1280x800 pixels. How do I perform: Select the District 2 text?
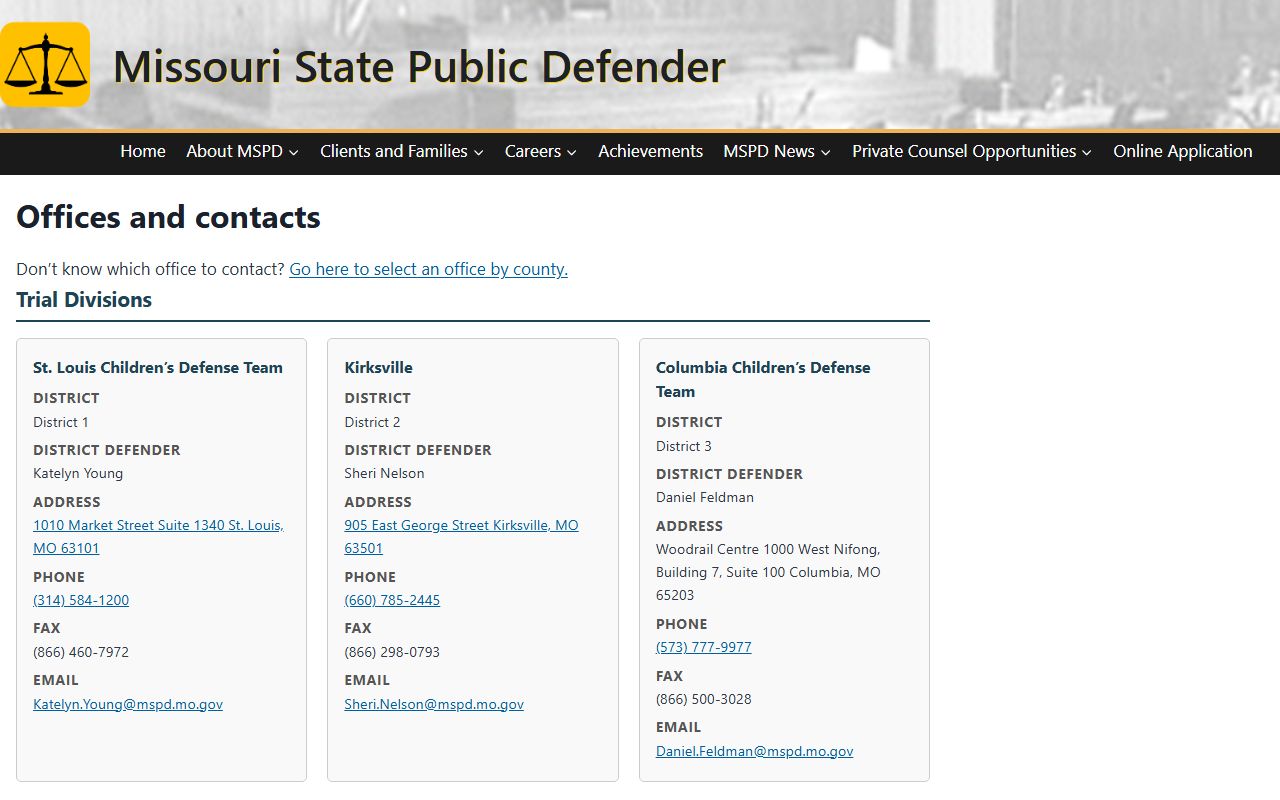coord(372,422)
